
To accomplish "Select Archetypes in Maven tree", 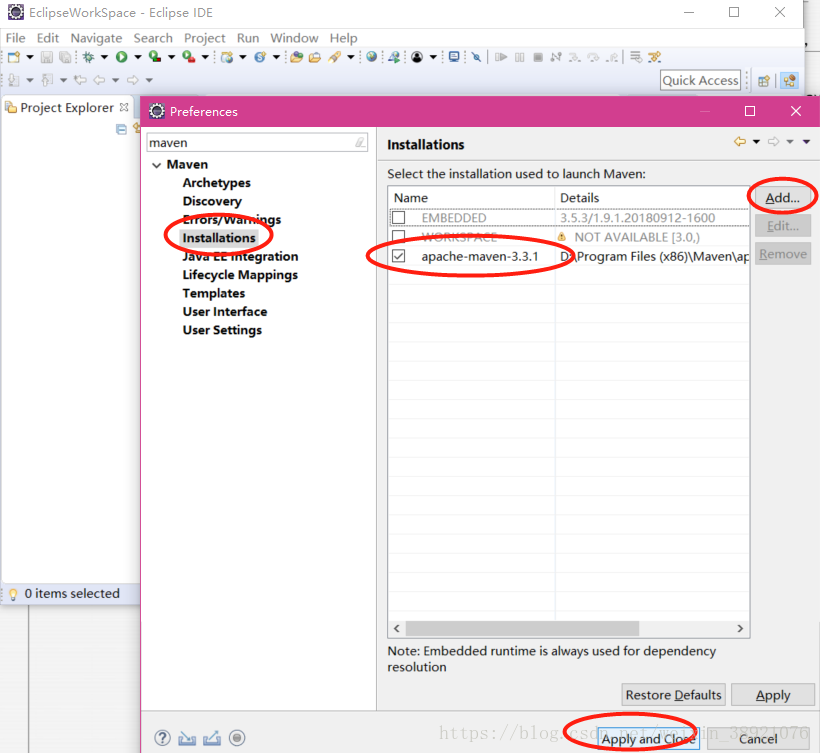I will click(x=217, y=182).
